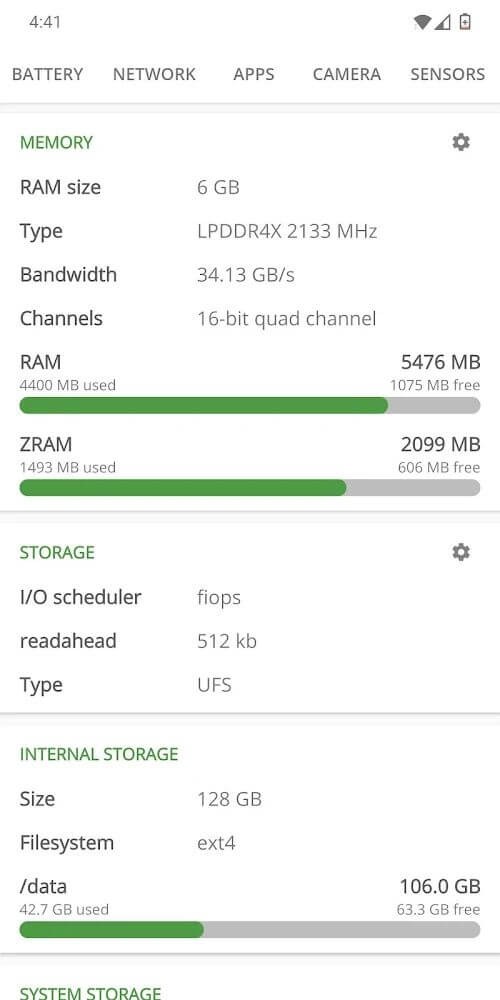Tap the Wi-Fi status icon
This screenshot has width=500, height=1000.
(x=422, y=22)
